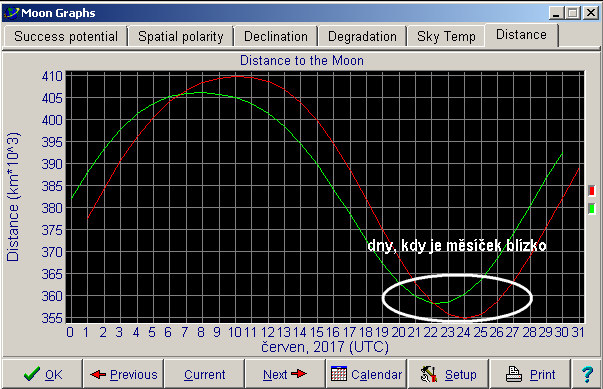Select the Distance tab
The height and width of the screenshot is (389, 603).
[521, 35]
